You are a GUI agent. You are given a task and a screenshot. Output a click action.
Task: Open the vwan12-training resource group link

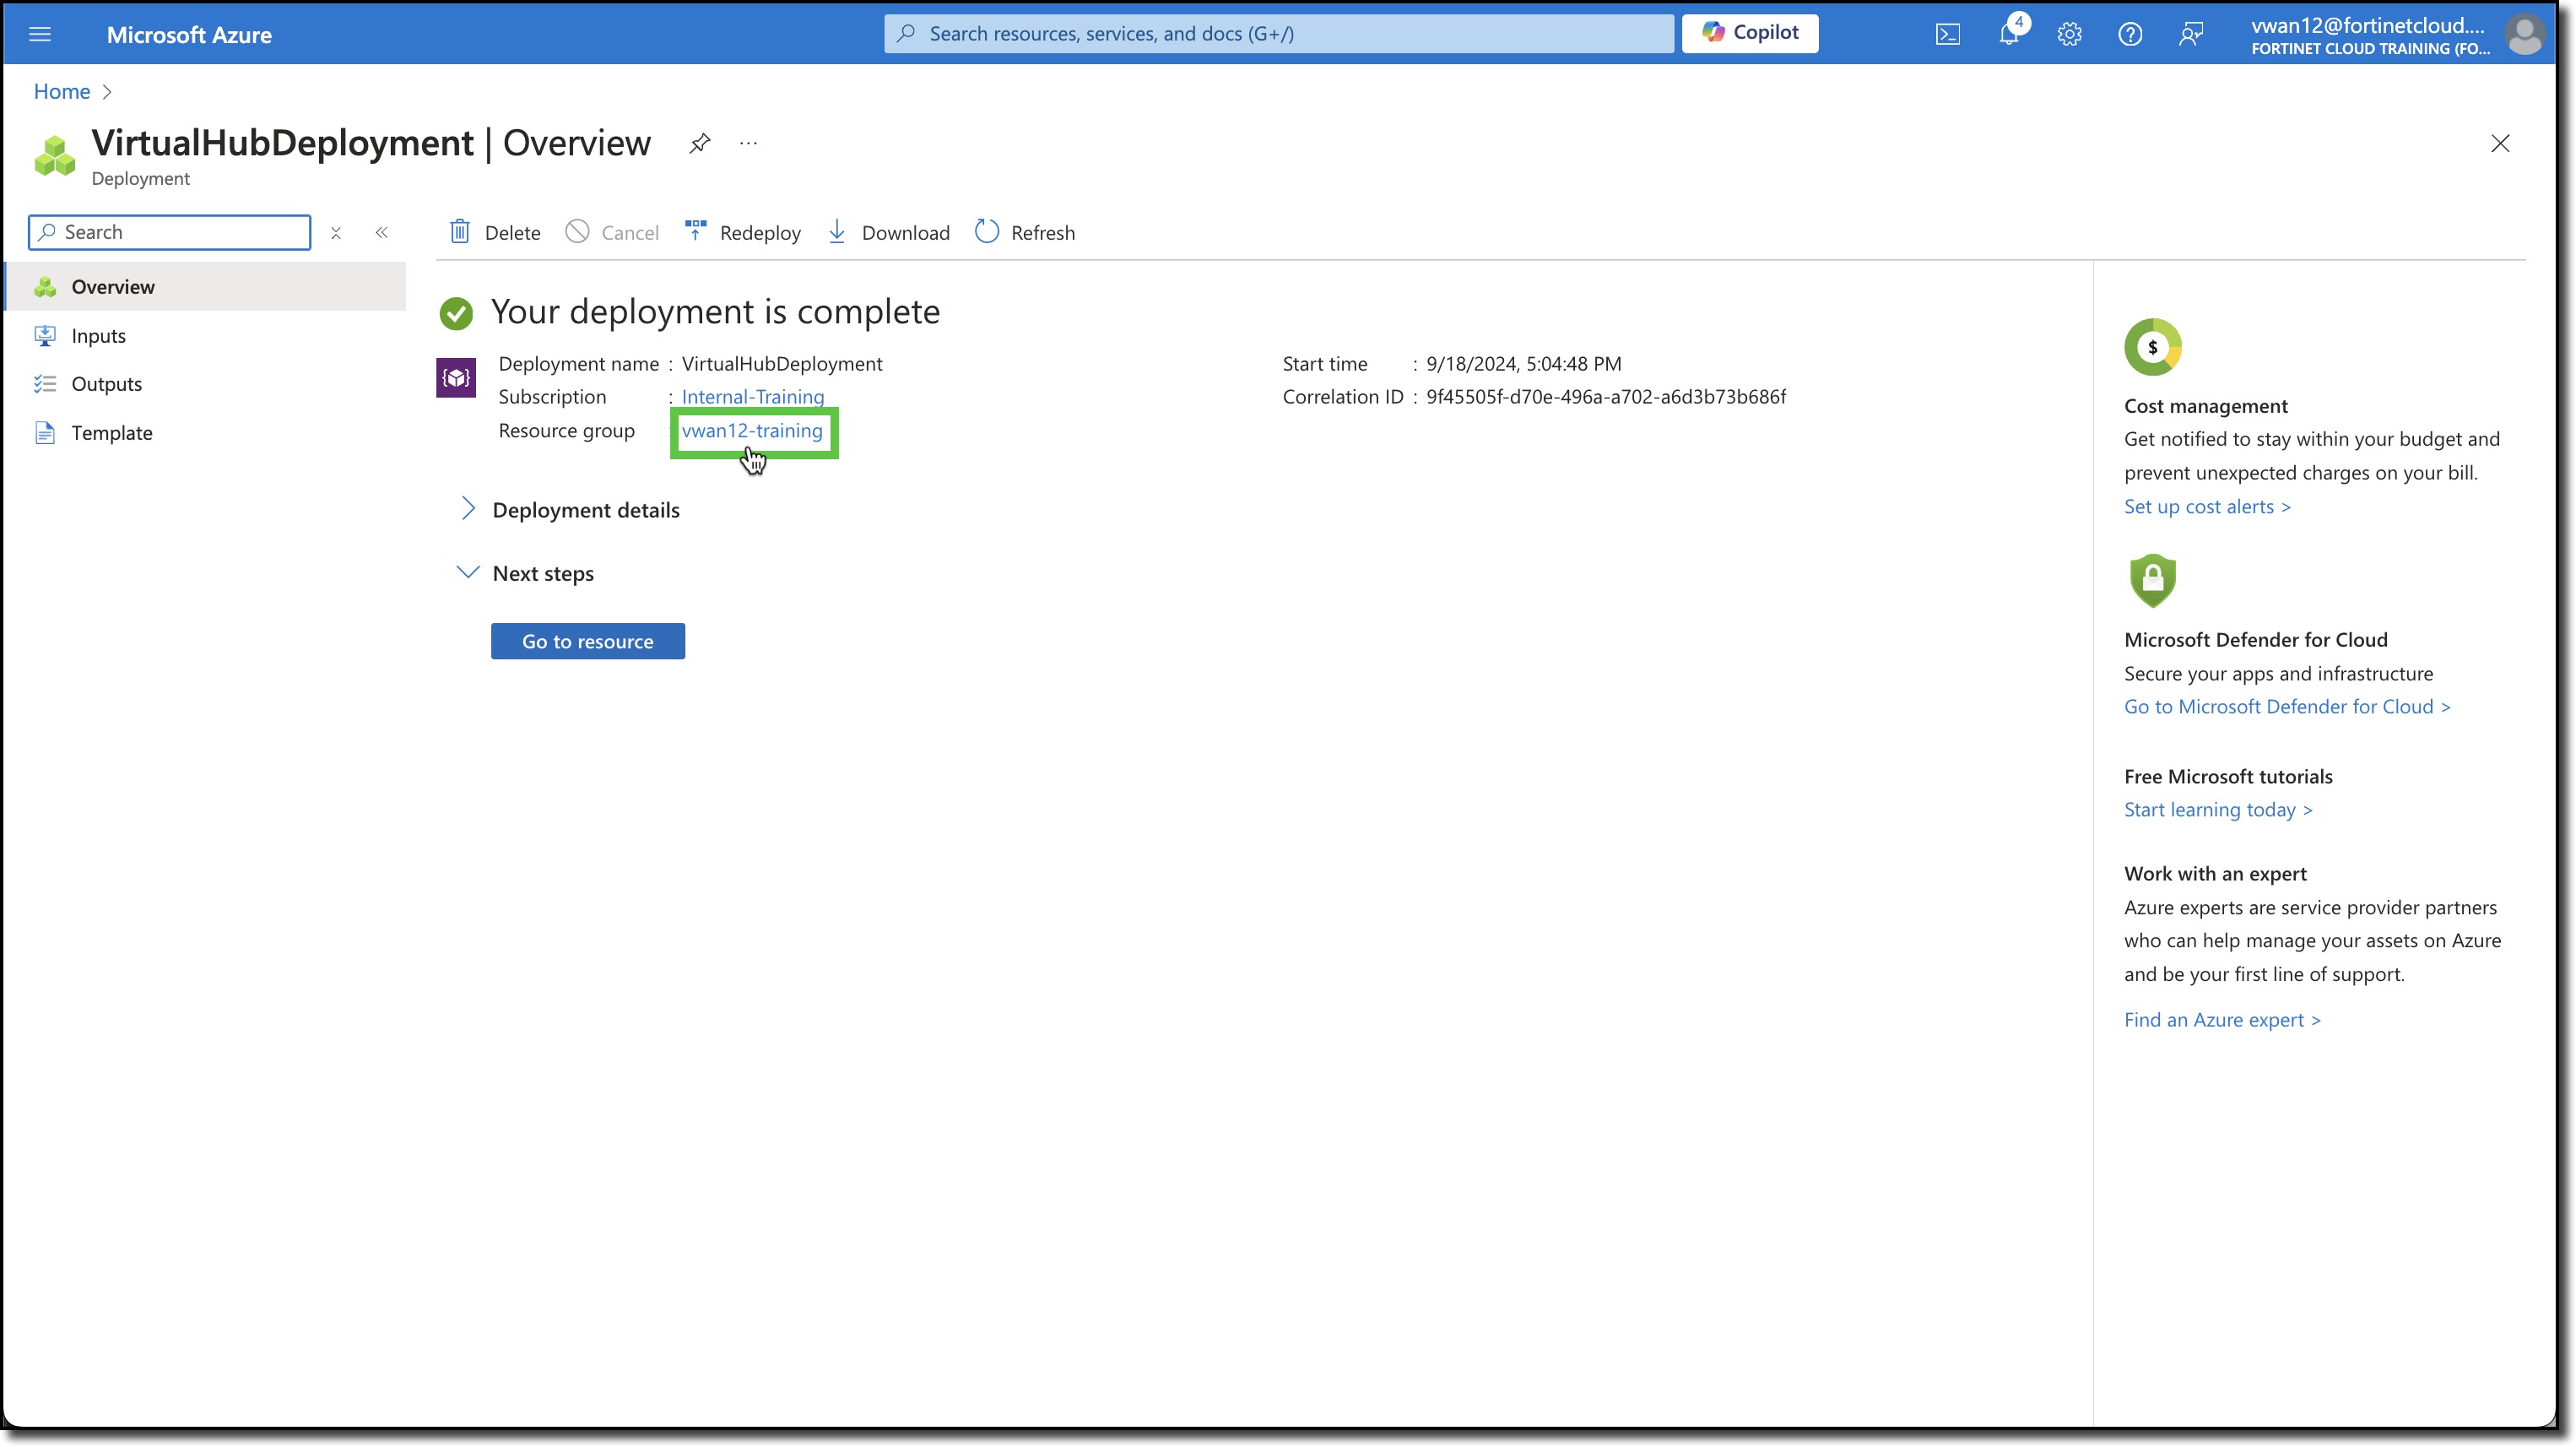[x=752, y=431]
